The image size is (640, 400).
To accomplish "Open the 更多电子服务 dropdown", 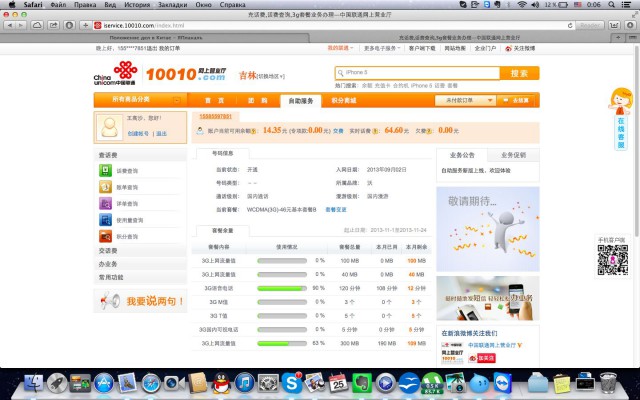I will coord(382,48).
